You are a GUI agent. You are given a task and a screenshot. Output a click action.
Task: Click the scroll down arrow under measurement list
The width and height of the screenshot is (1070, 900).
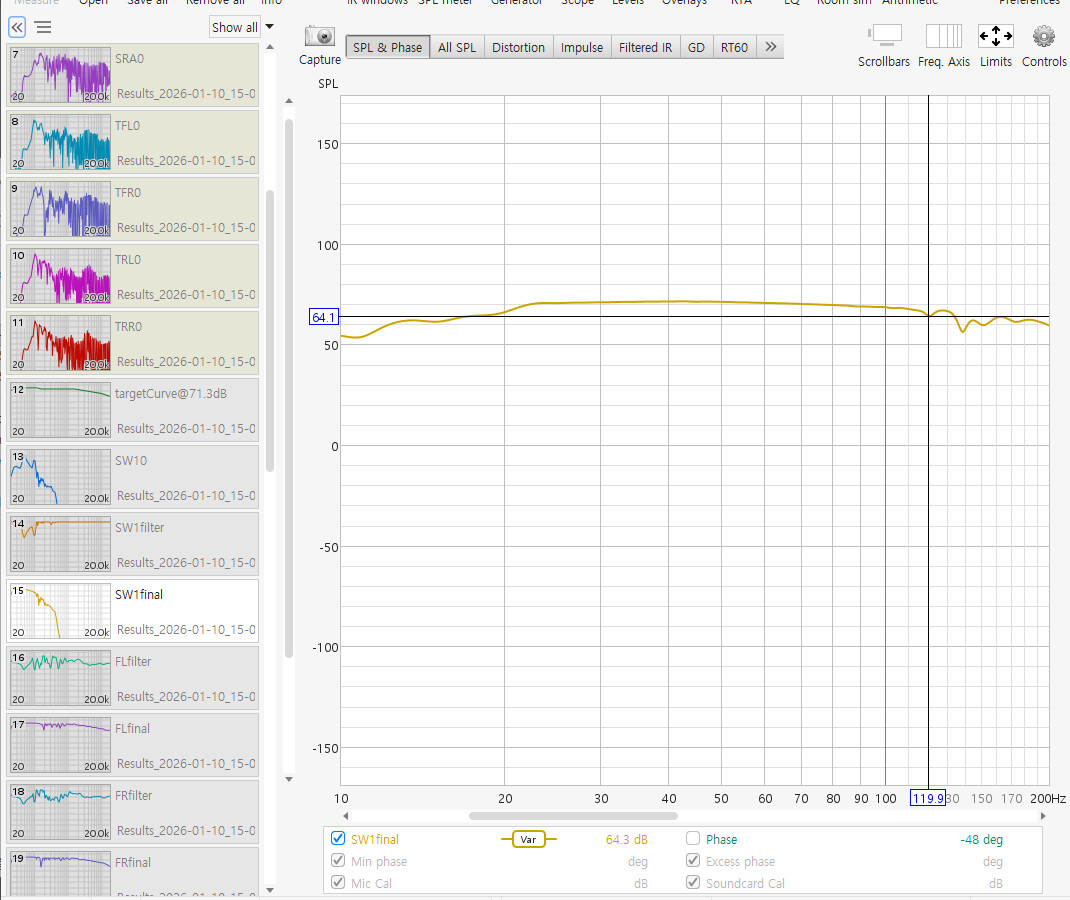coord(289,779)
